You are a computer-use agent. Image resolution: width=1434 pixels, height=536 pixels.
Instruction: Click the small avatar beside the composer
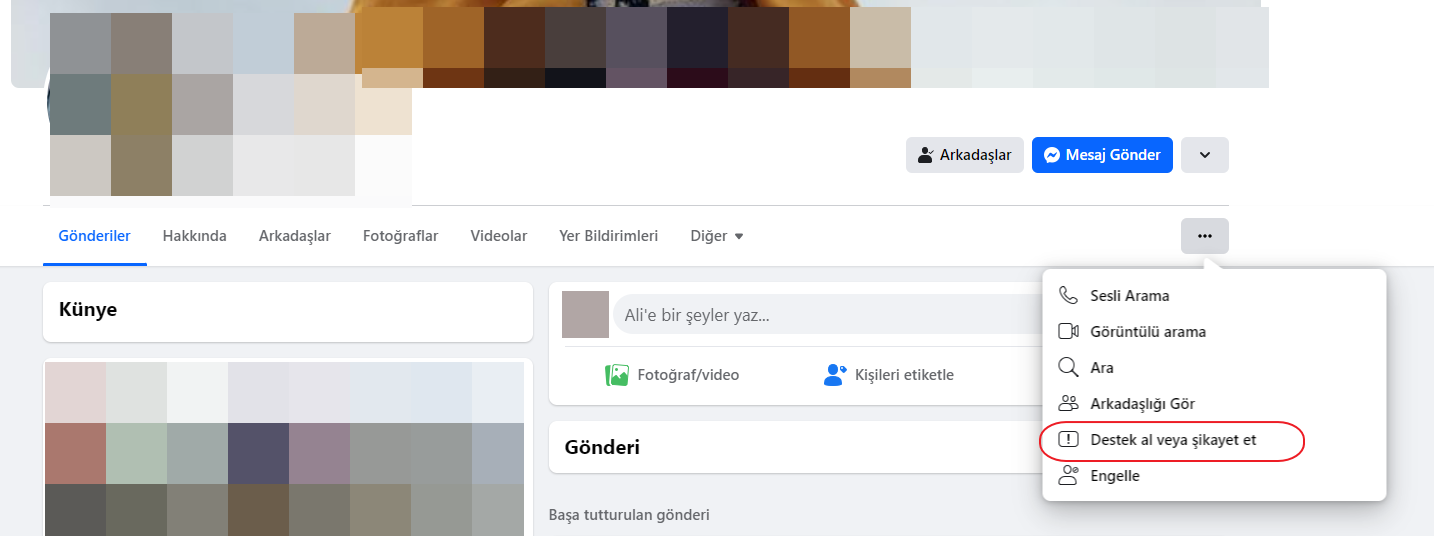(x=585, y=314)
